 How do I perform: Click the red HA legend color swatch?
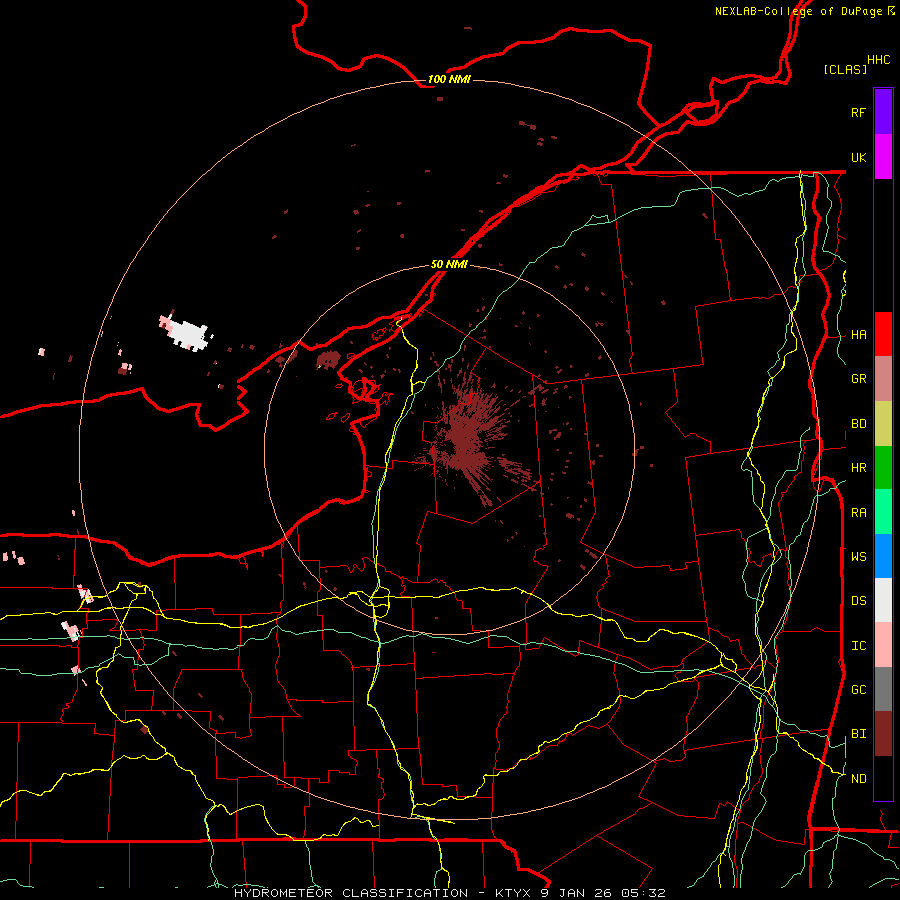[883, 334]
